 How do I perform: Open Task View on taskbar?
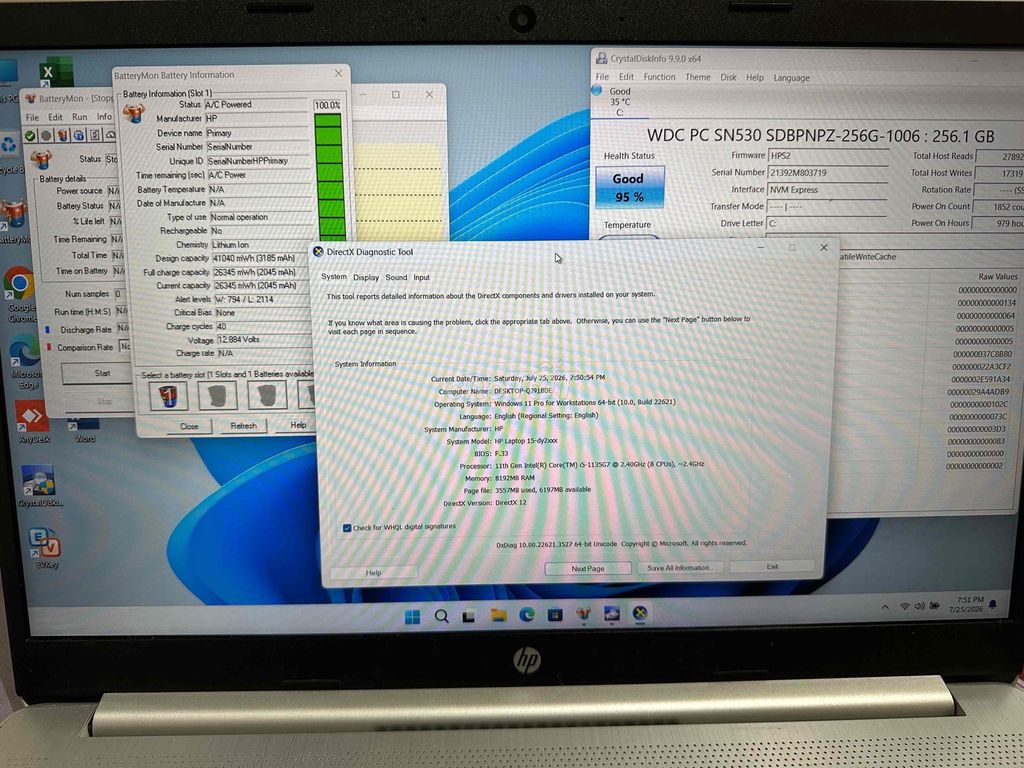(x=469, y=616)
